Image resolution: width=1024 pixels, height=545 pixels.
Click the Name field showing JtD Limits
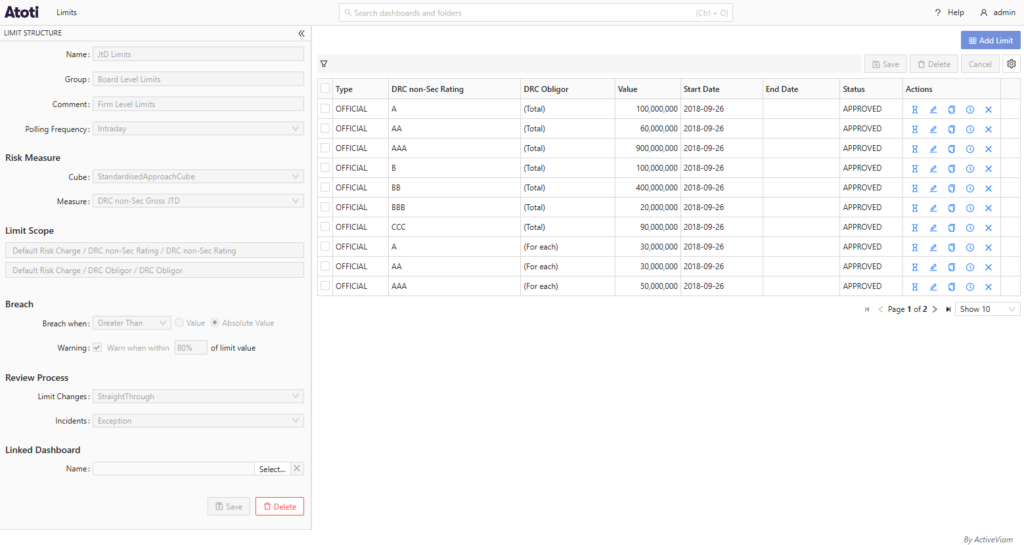[198, 54]
